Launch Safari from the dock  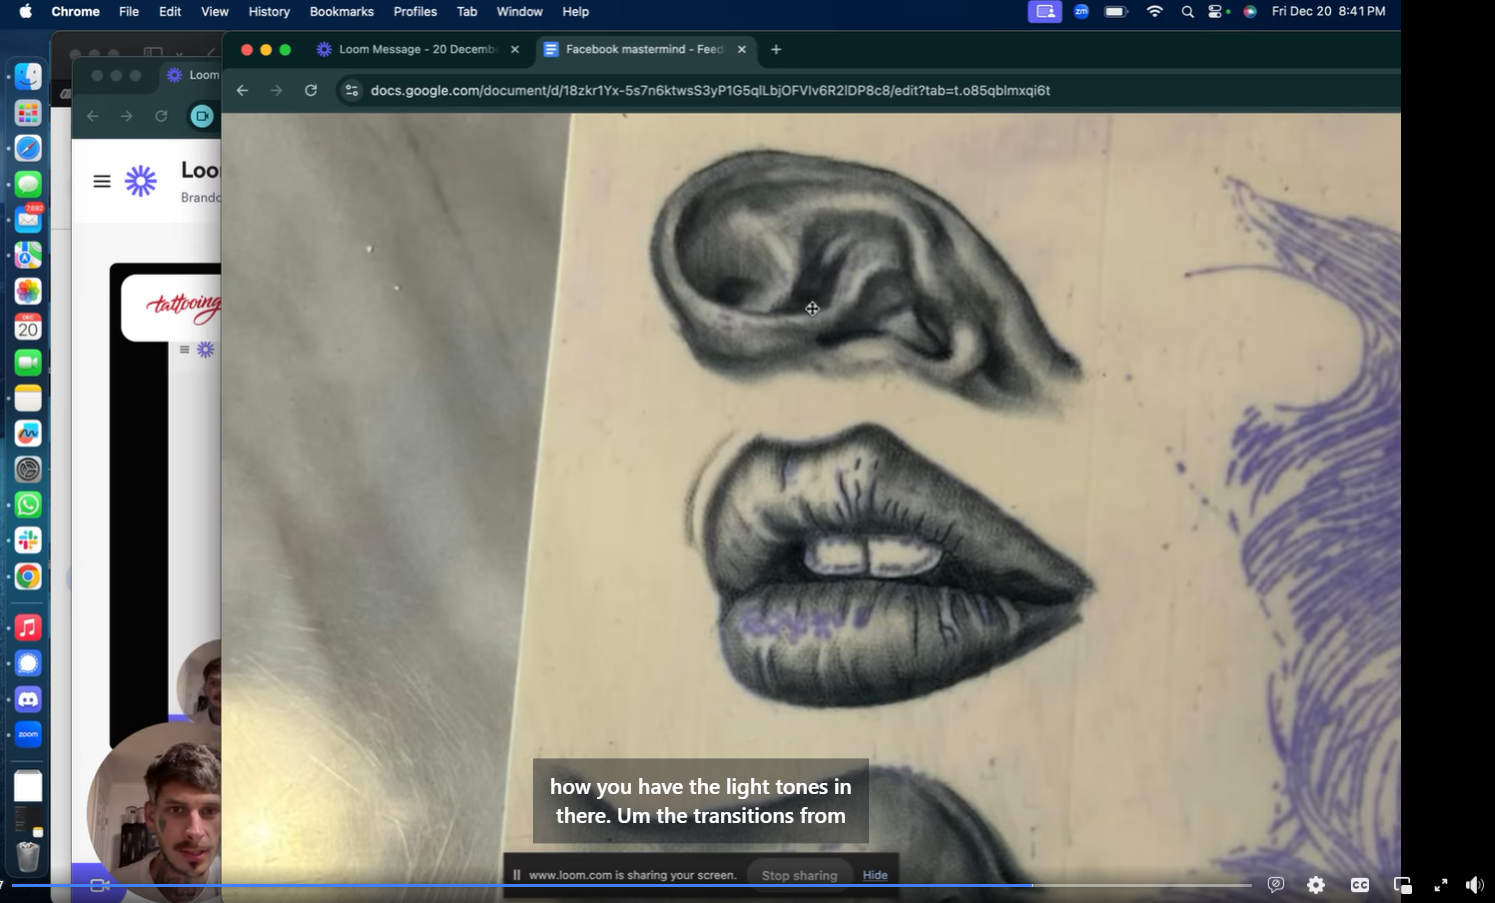click(x=28, y=148)
